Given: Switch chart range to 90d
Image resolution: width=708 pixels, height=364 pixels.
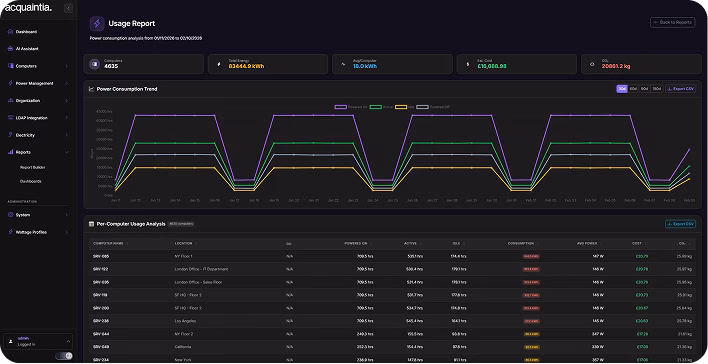Looking at the screenshot, I should (645, 89).
